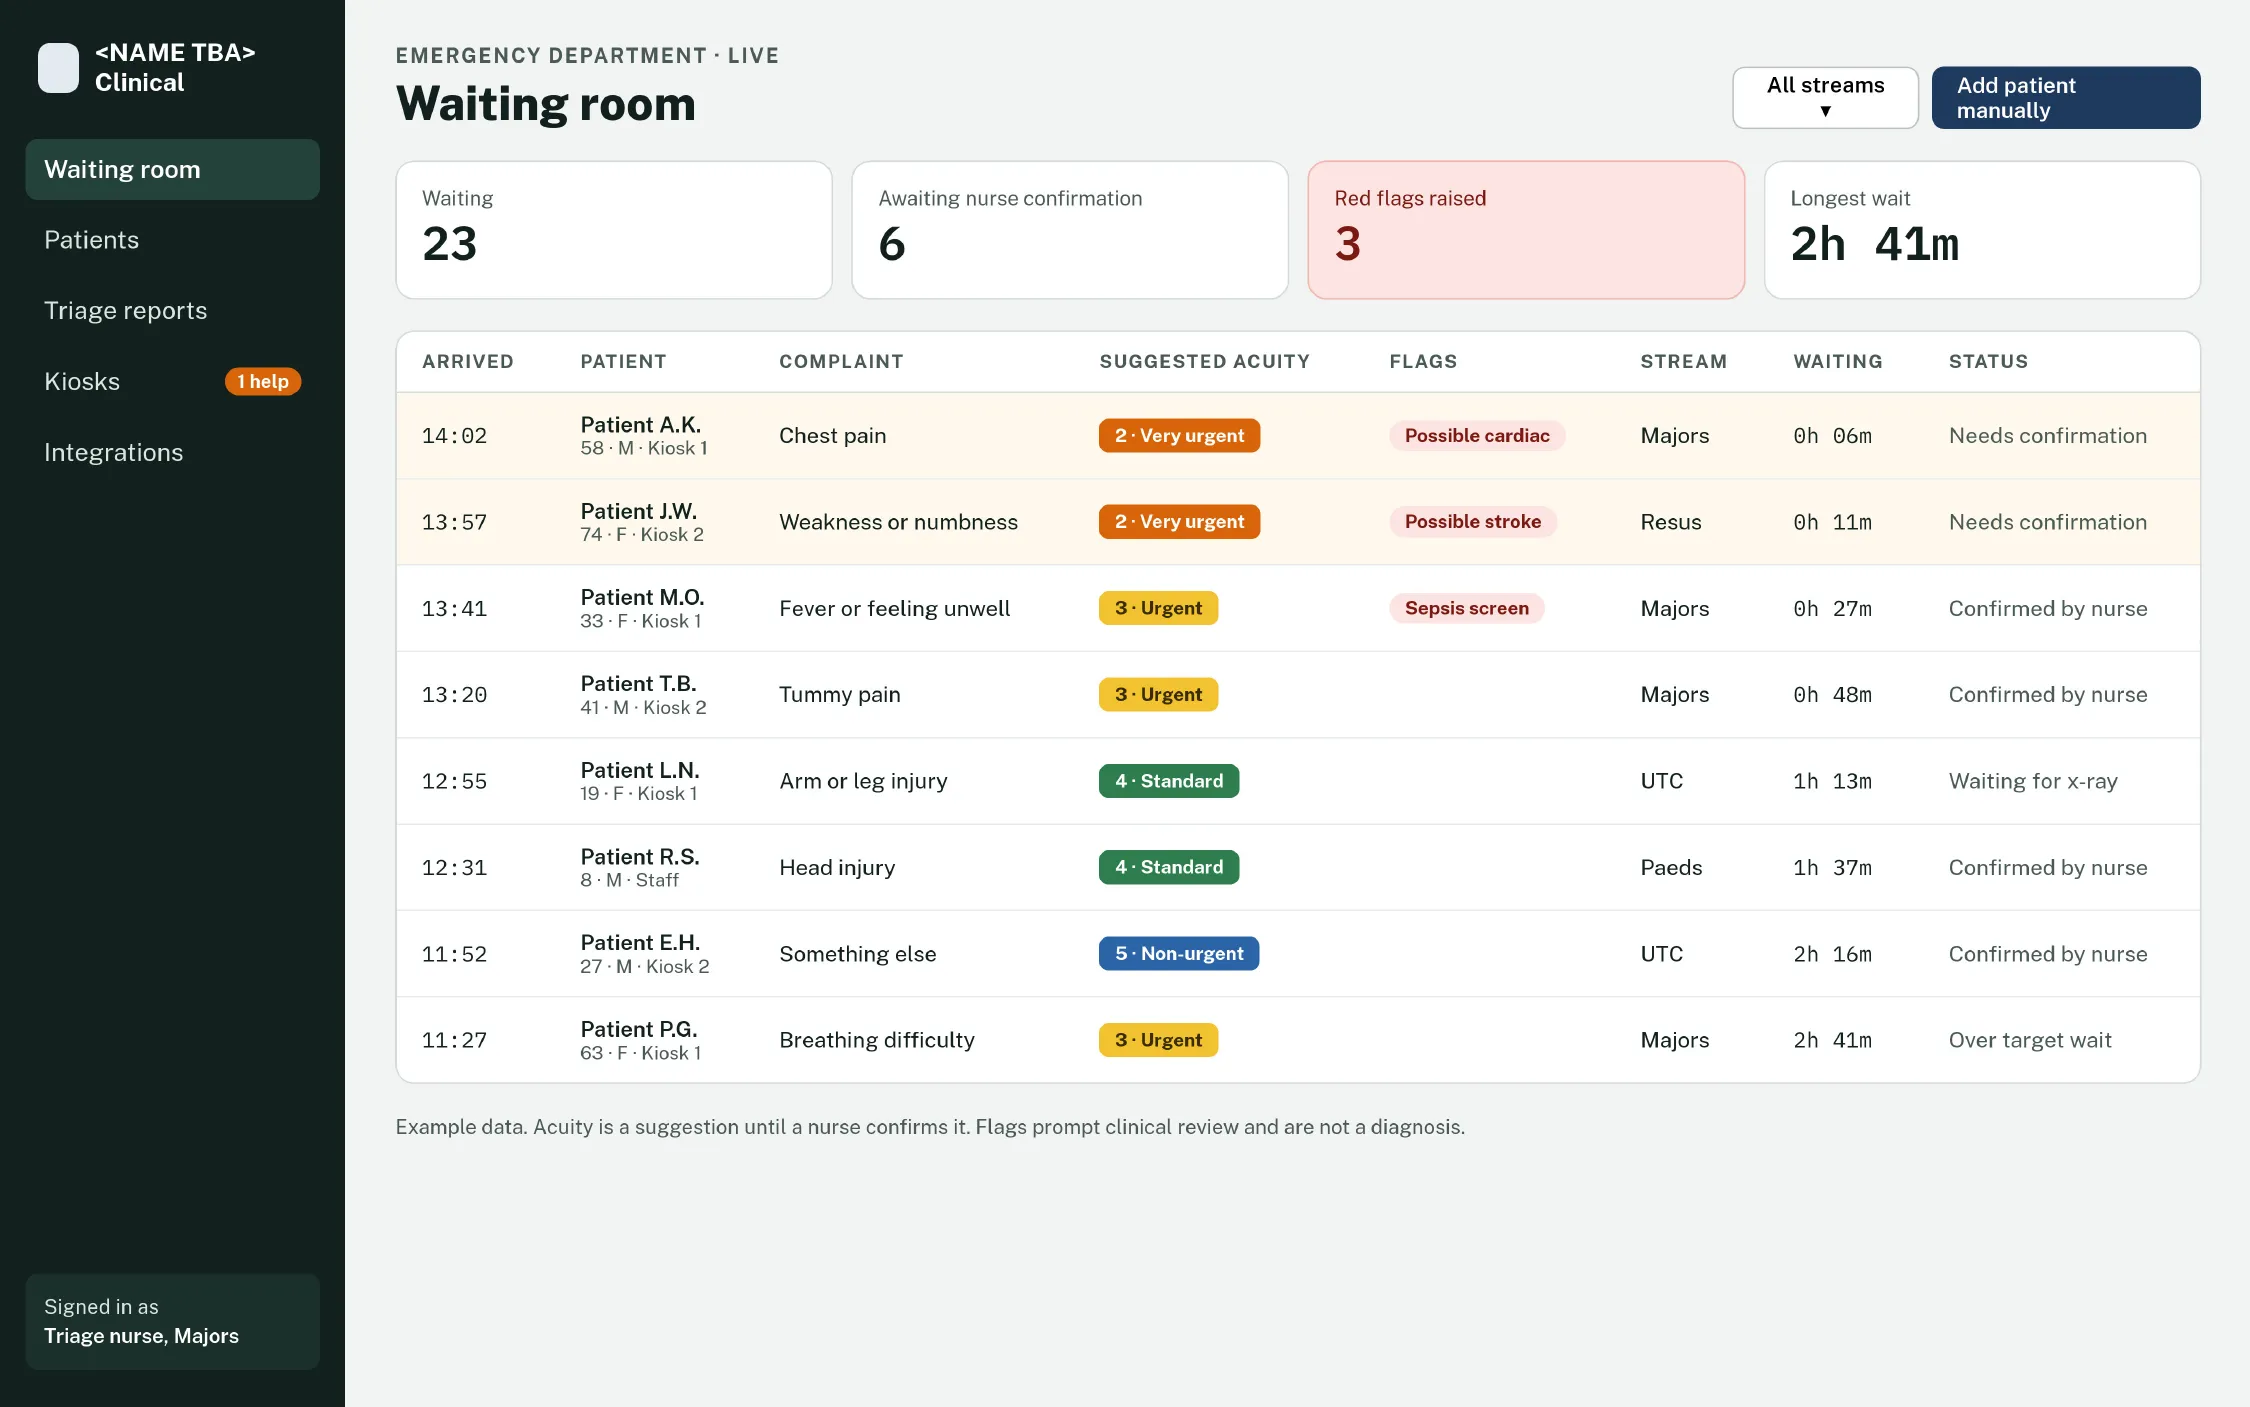Click the '1 help' kiosk badge
The height and width of the screenshot is (1407, 2250).
[263, 382]
